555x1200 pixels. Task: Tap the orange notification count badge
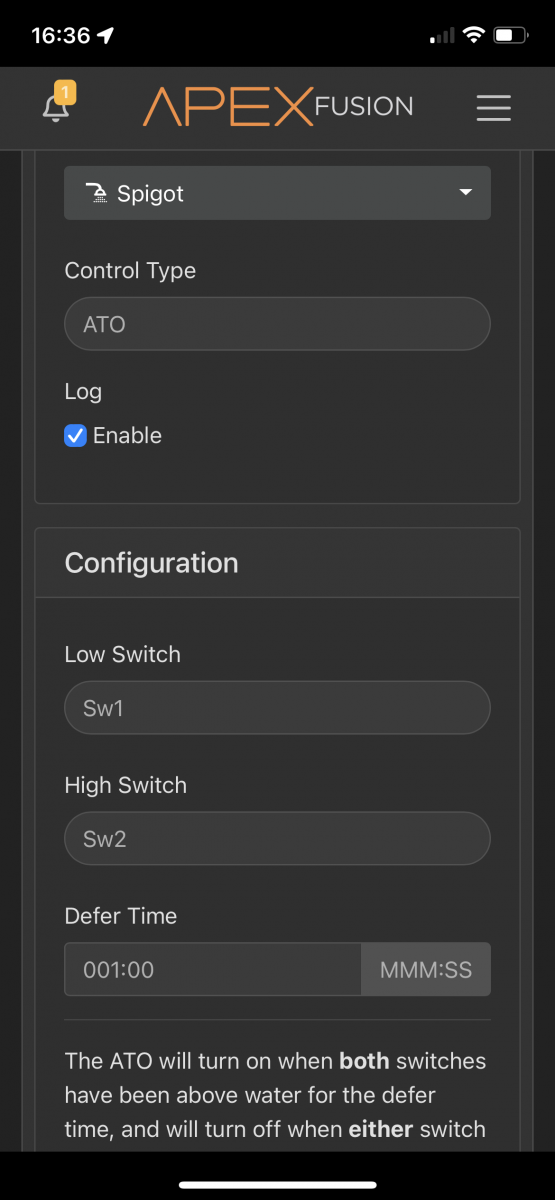[x=65, y=93]
